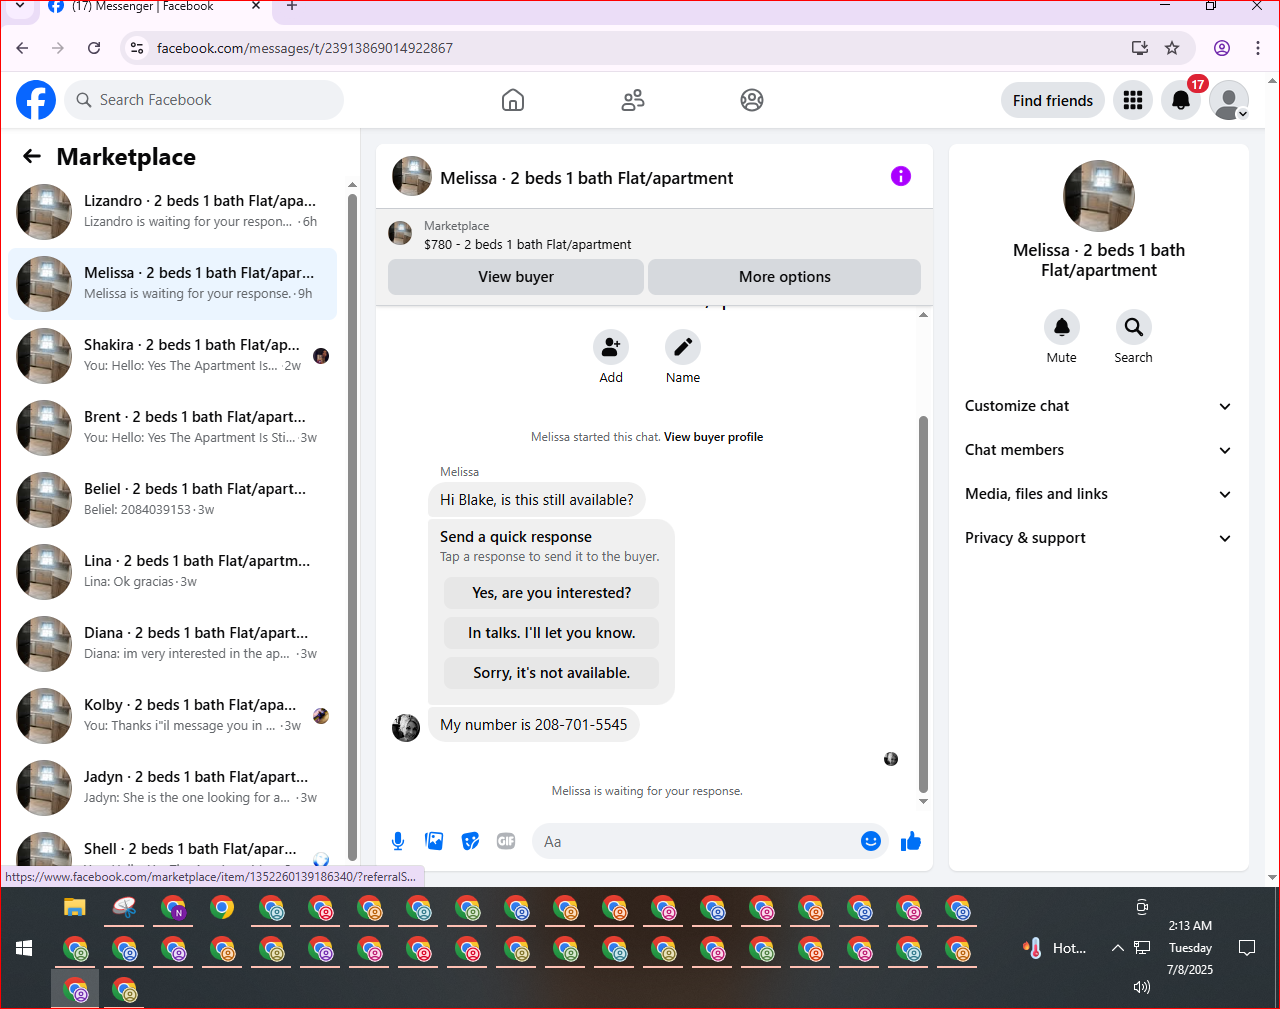The image size is (1280, 1009).
Task: Click the Add people icon
Action: point(611,347)
